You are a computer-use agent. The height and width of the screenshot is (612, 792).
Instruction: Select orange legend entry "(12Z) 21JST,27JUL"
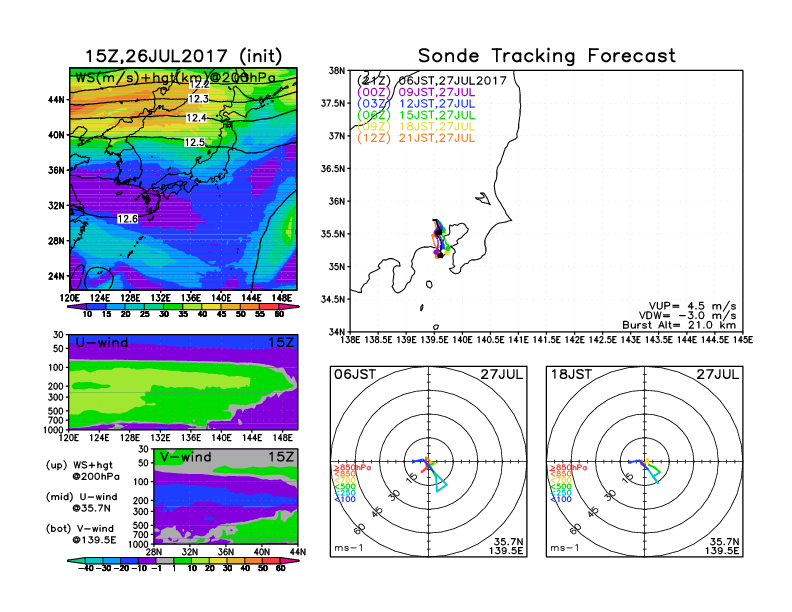pyautogui.click(x=416, y=138)
